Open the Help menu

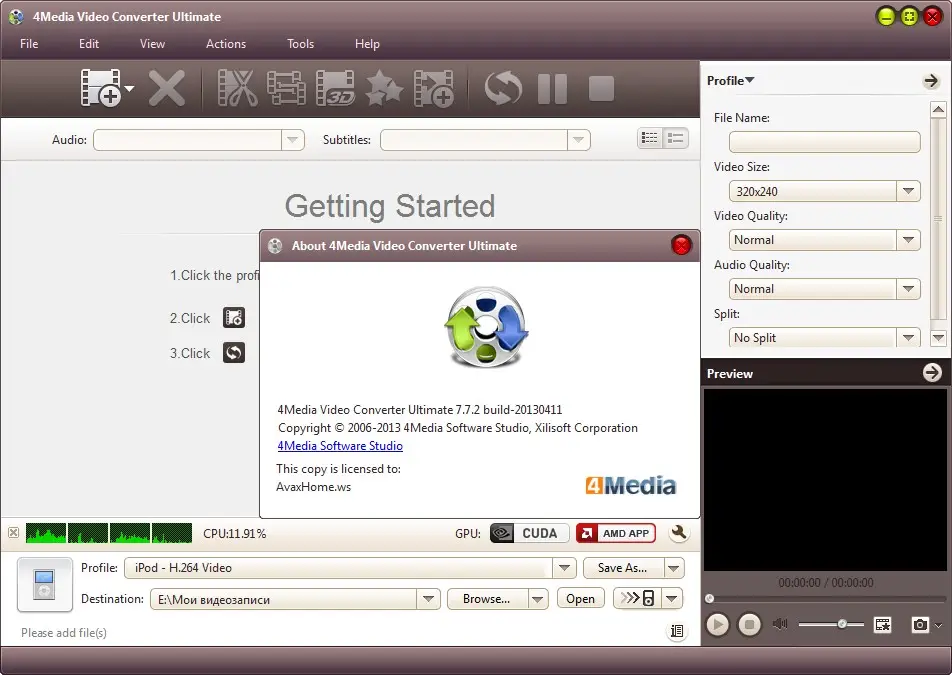367,44
